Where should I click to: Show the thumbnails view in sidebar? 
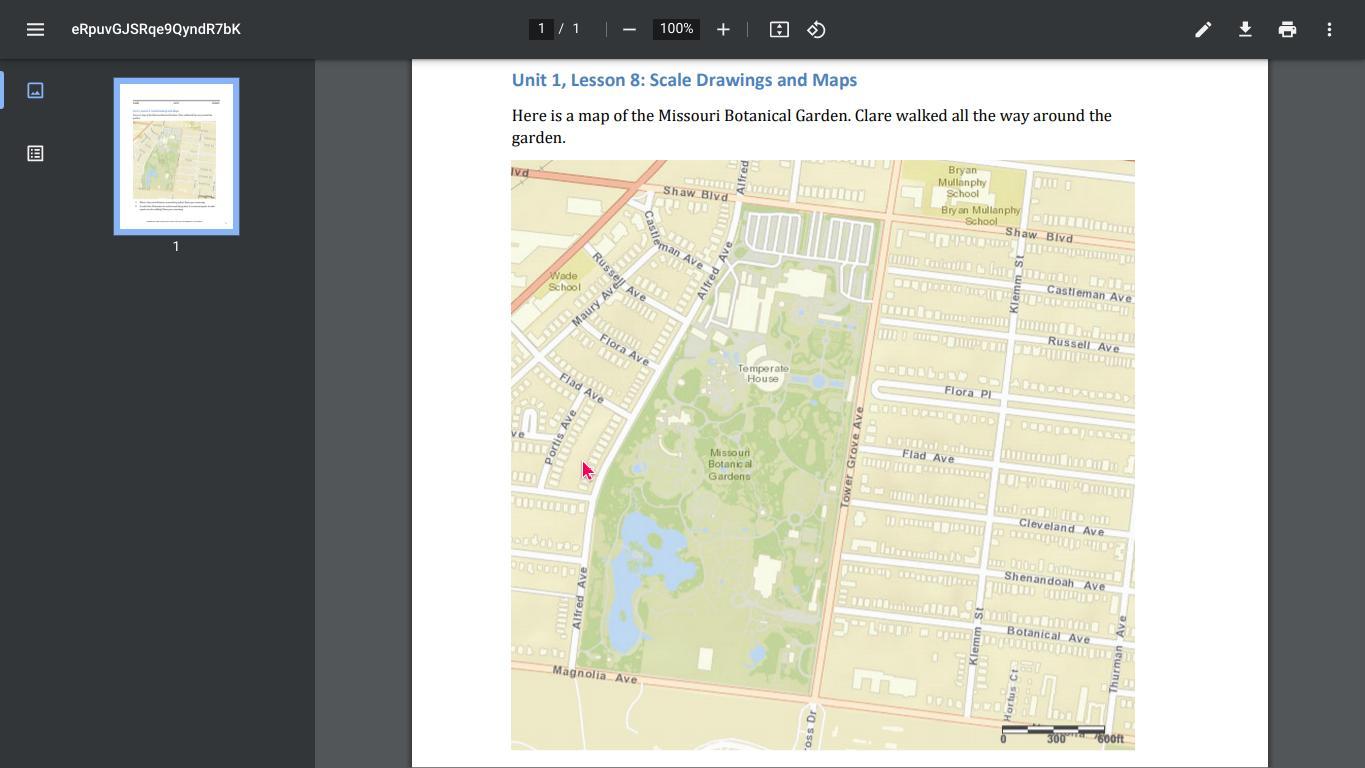[35, 90]
